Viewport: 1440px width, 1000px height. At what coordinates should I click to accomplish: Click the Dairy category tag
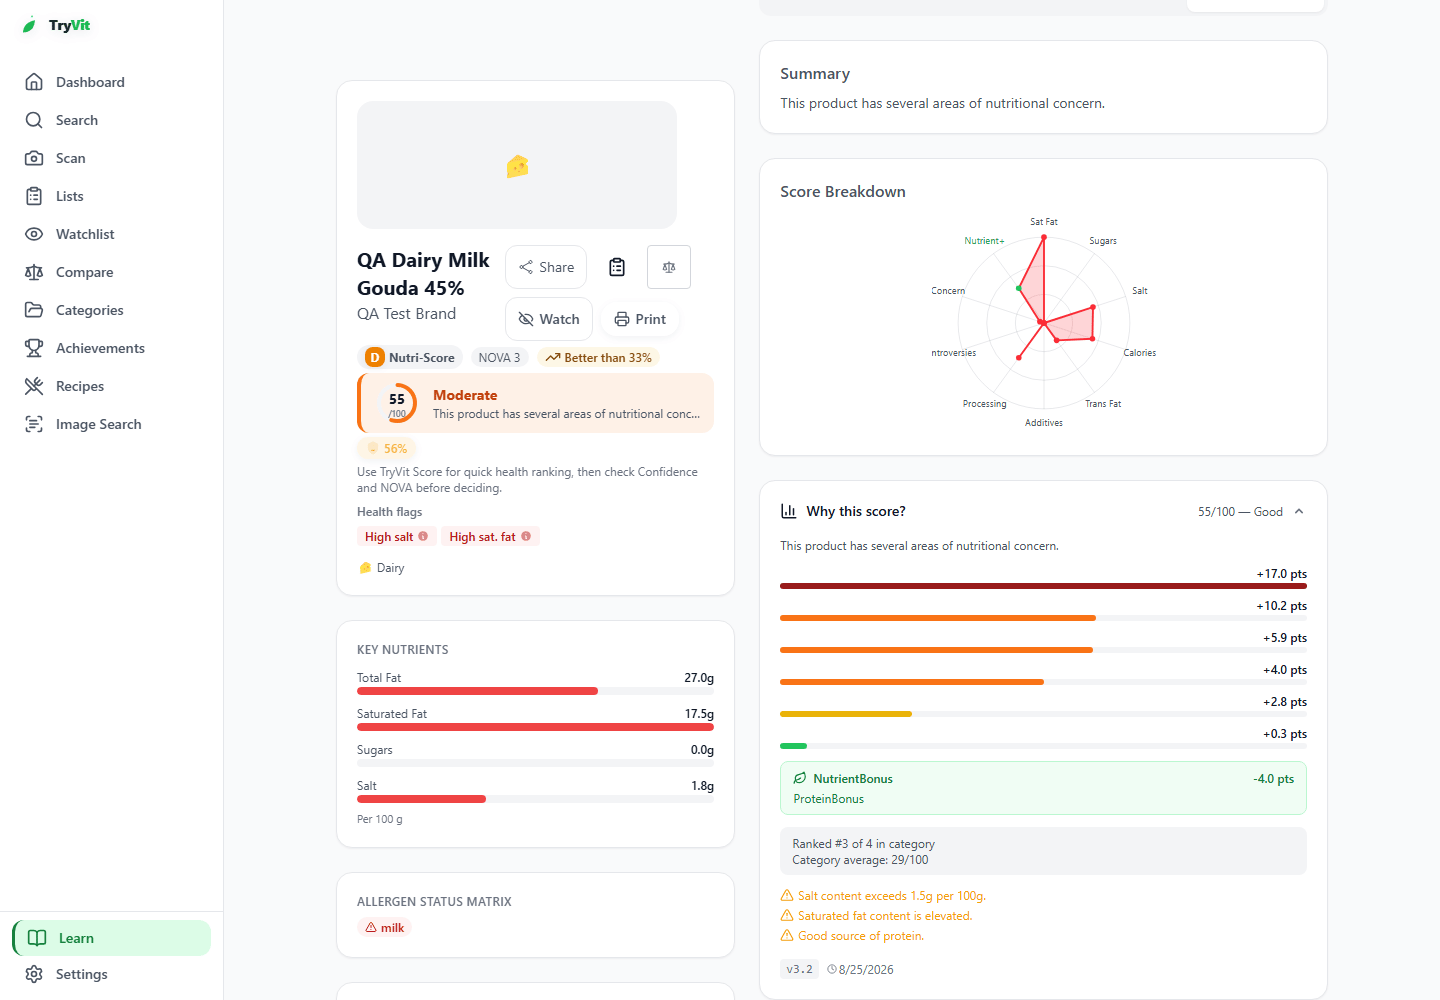[x=382, y=568]
